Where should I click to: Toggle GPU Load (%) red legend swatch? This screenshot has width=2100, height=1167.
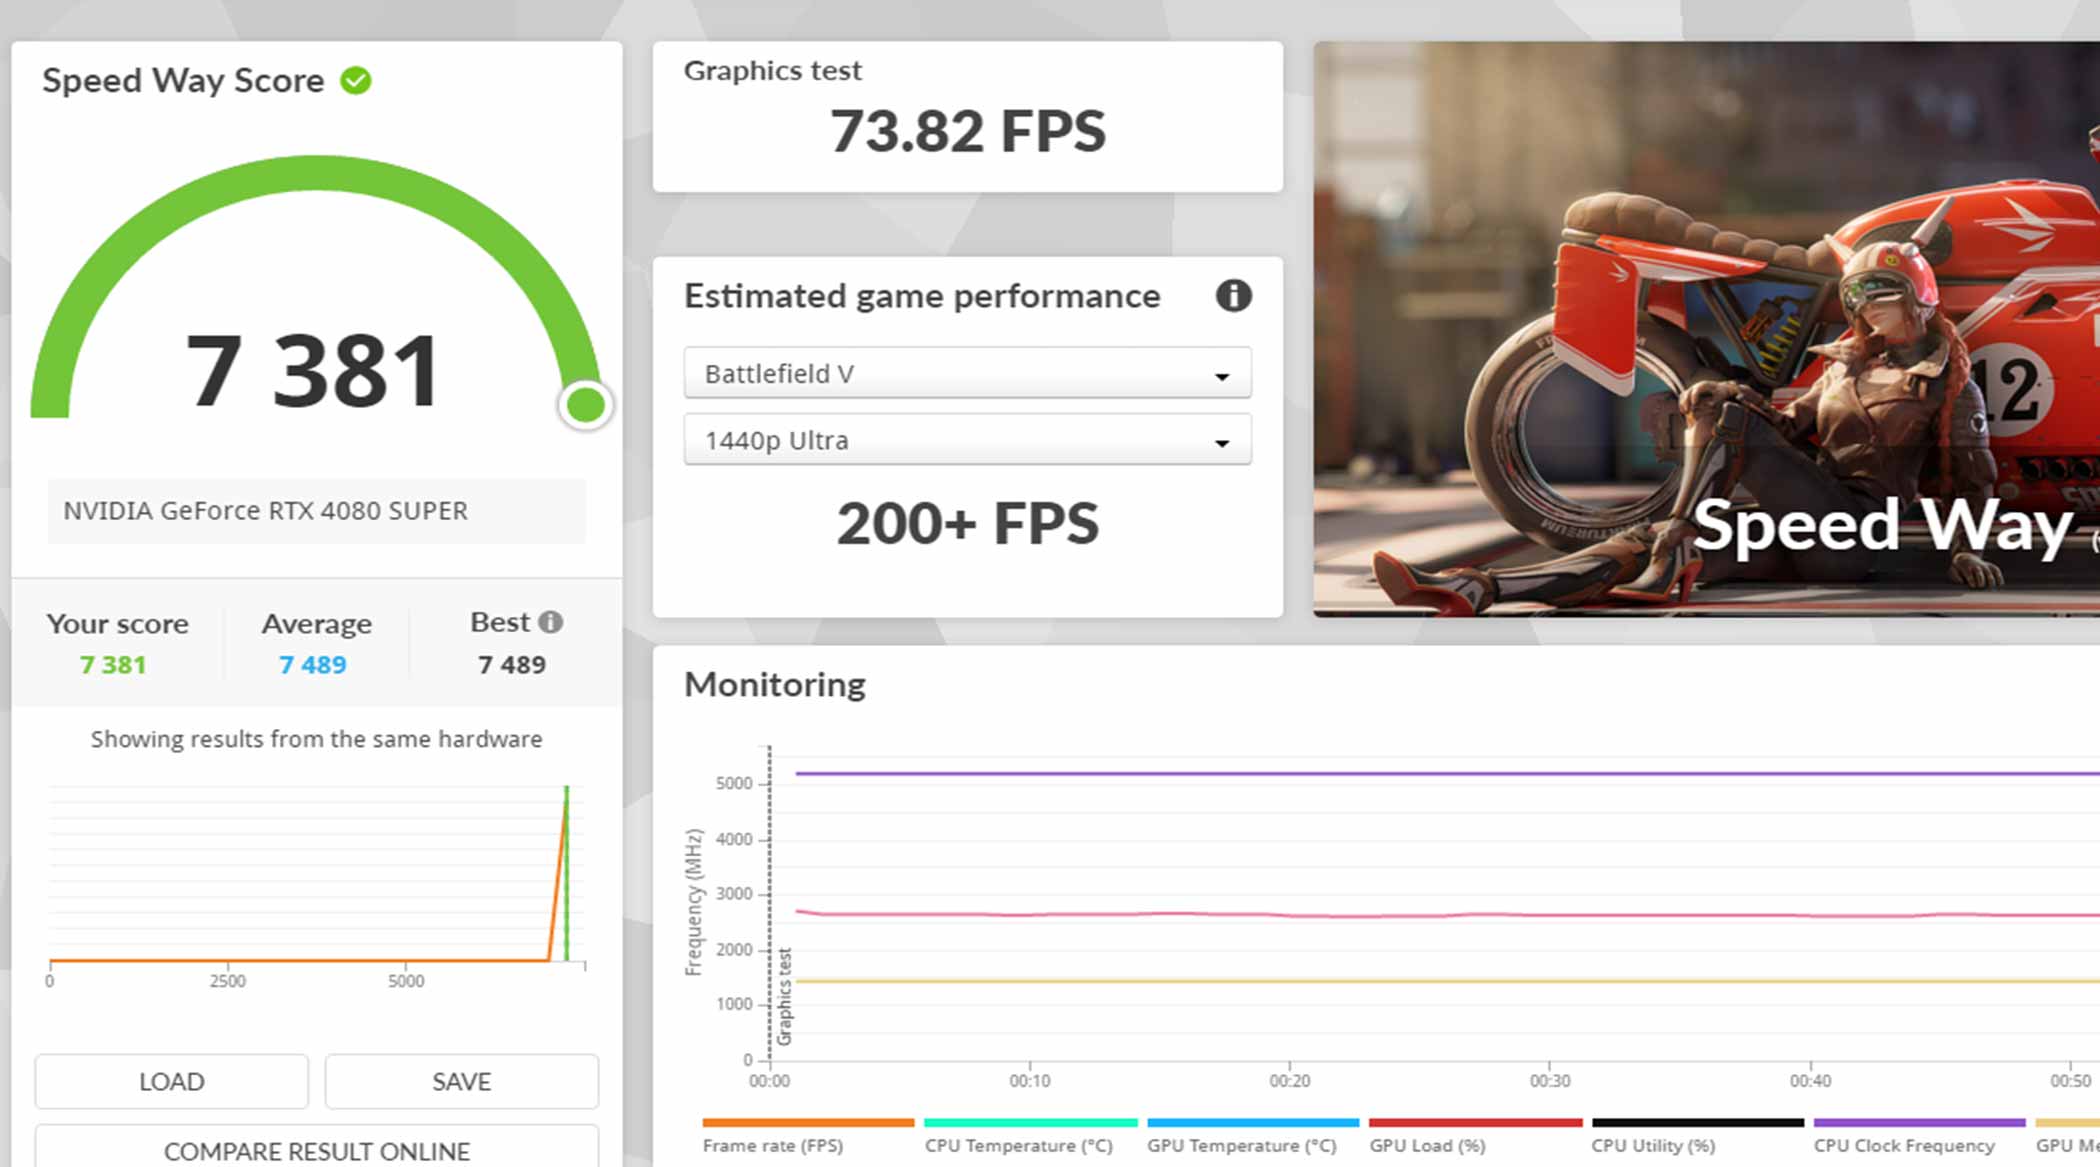[1476, 1123]
